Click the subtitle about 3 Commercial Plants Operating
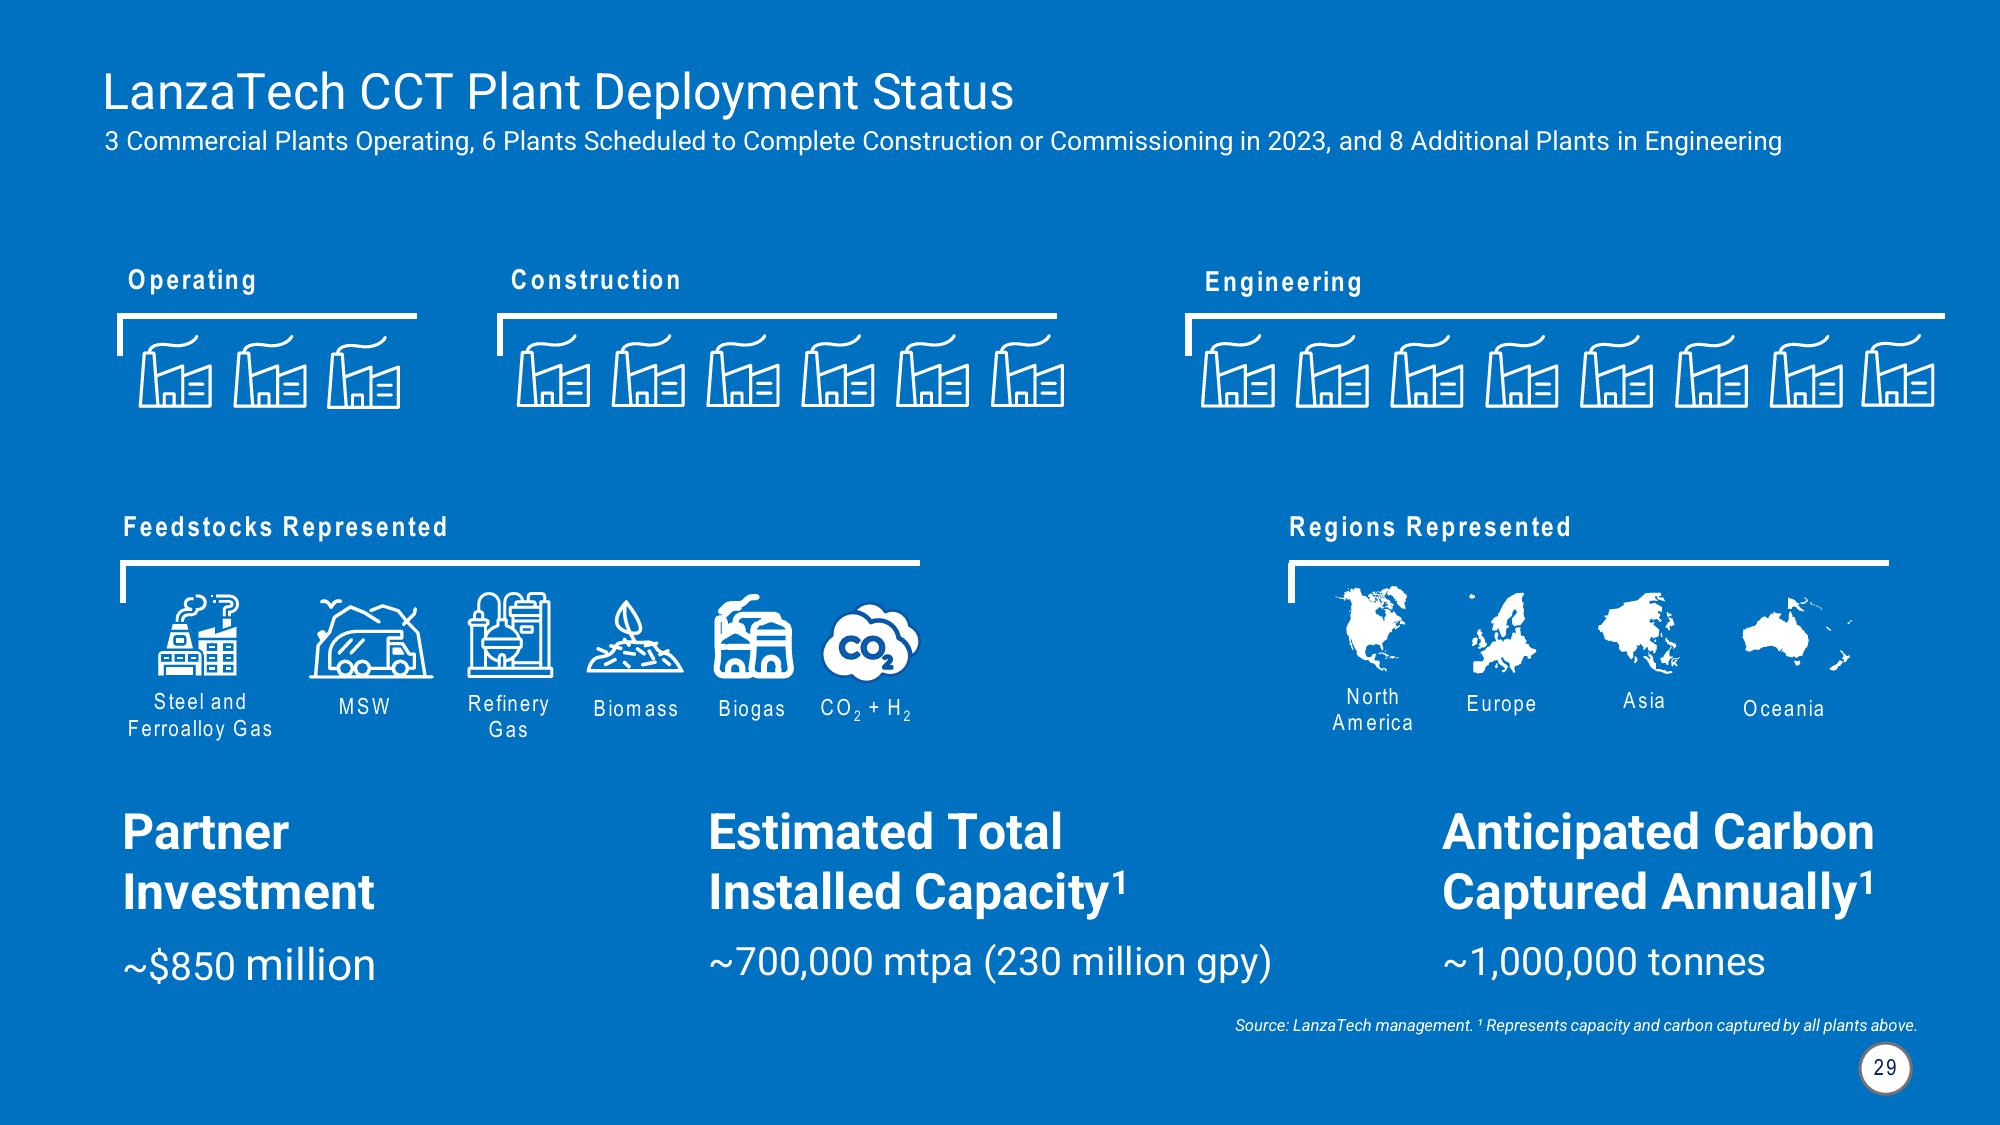Image resolution: width=2000 pixels, height=1125 pixels. [x=943, y=142]
